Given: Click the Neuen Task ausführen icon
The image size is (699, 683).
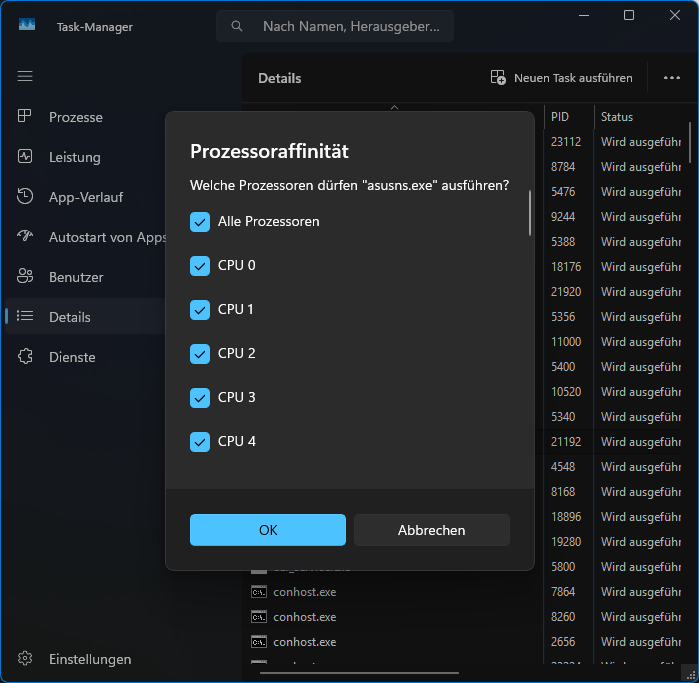Looking at the screenshot, I should click(498, 78).
